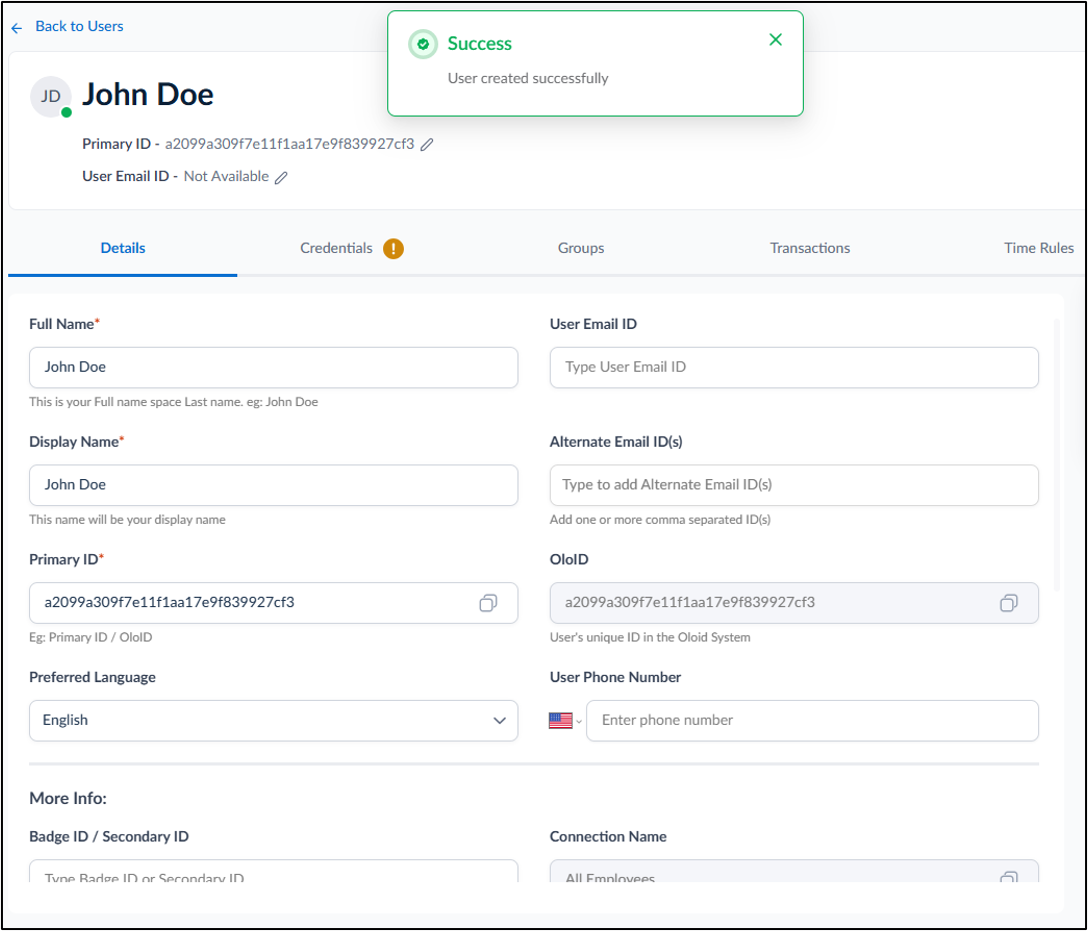Click hint 'Eg: Primary ID / OloID'
The height and width of the screenshot is (931, 1088).
[x=90, y=638]
